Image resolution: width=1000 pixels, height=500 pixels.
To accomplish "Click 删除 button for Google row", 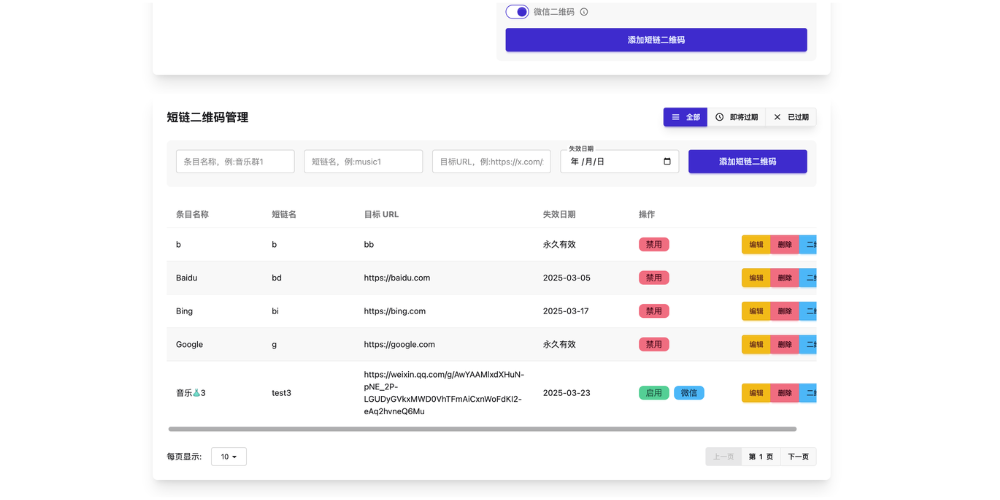I will (785, 344).
